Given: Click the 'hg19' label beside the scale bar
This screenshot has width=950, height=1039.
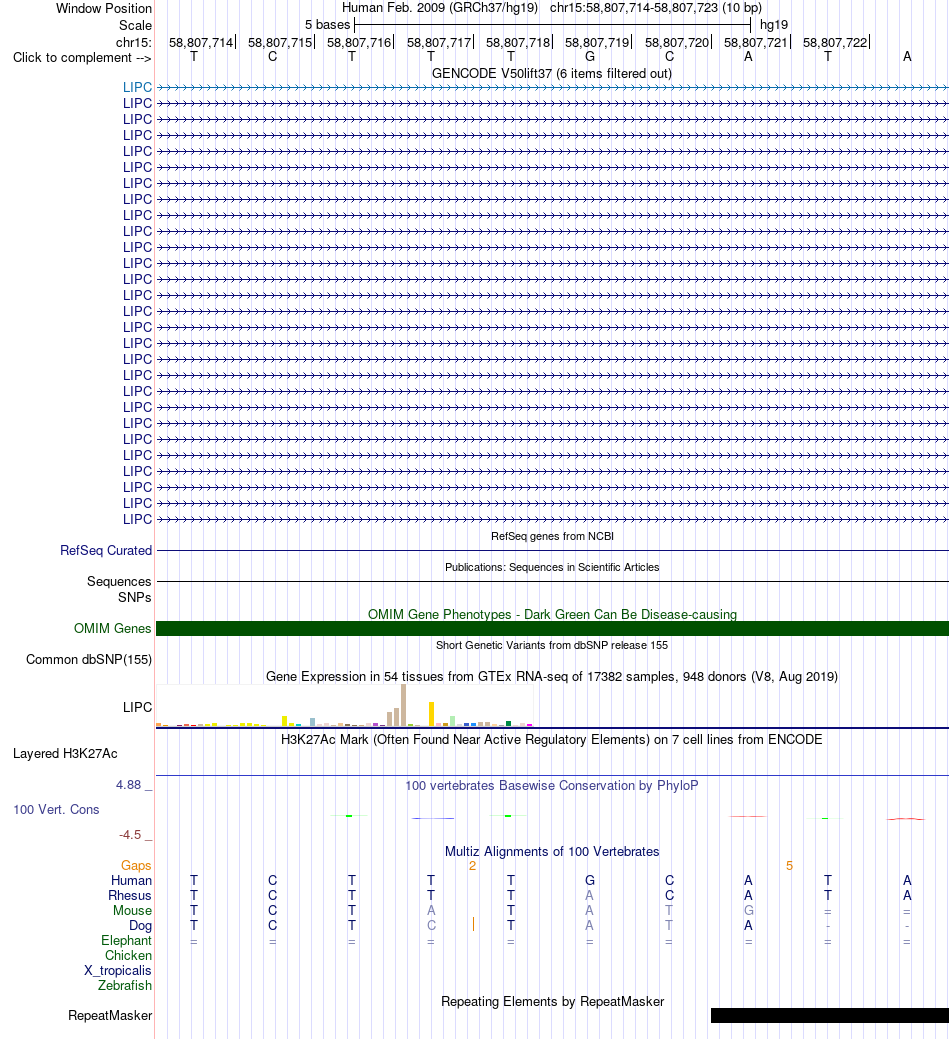Looking at the screenshot, I should [x=774, y=25].
